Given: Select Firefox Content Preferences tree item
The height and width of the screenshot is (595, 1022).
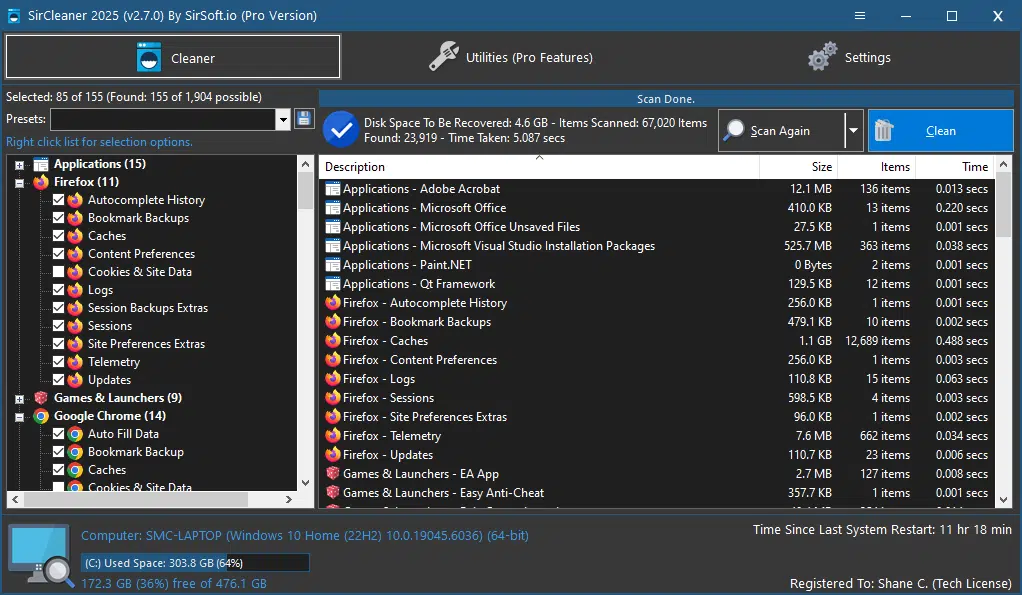Looking at the screenshot, I should coord(141,254).
